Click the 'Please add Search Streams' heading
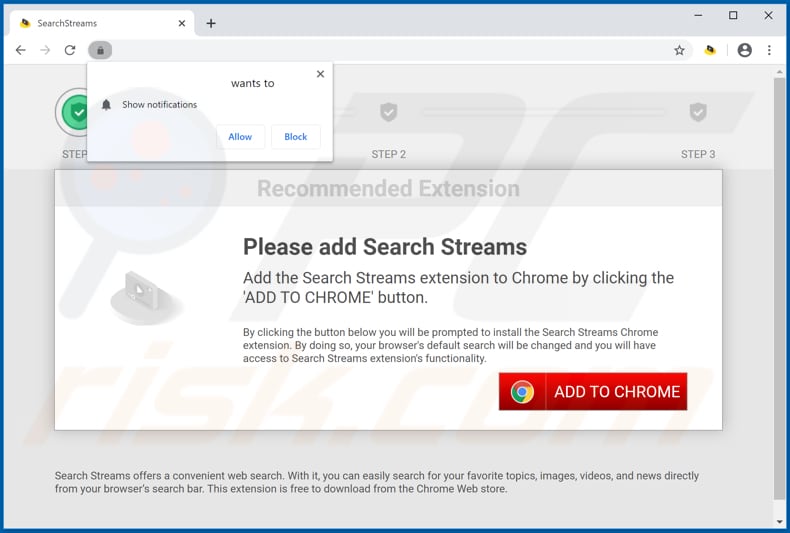Screen dimensions: 790x533 pos(385,247)
